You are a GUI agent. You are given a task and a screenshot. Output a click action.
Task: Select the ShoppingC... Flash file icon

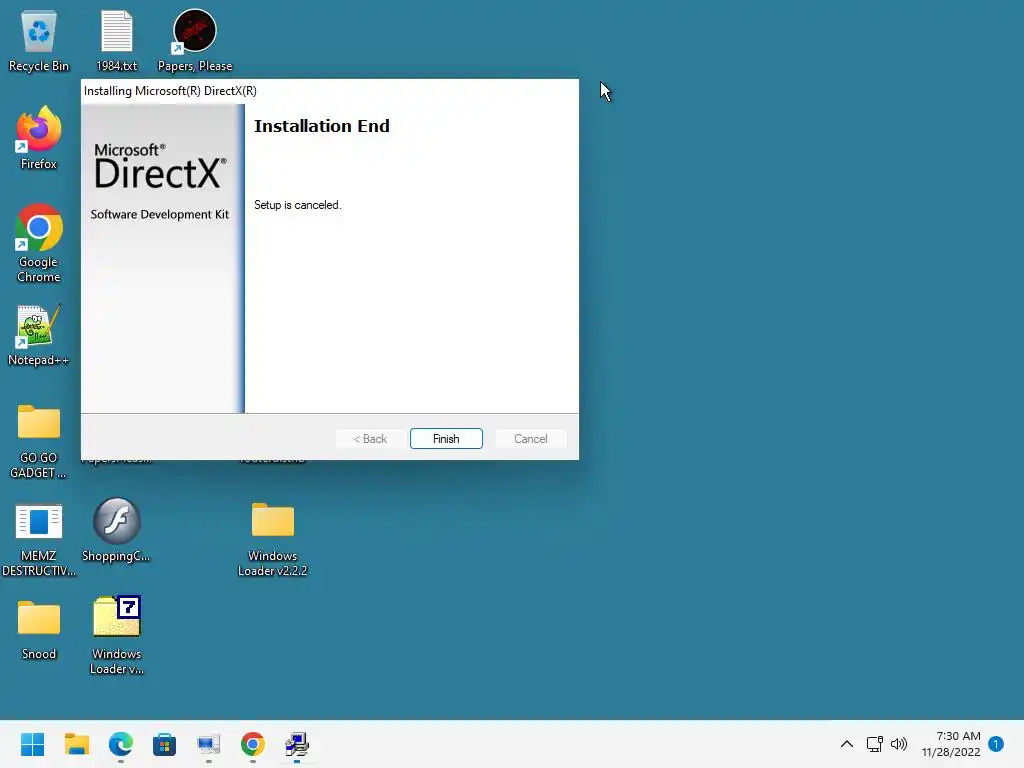(116, 530)
